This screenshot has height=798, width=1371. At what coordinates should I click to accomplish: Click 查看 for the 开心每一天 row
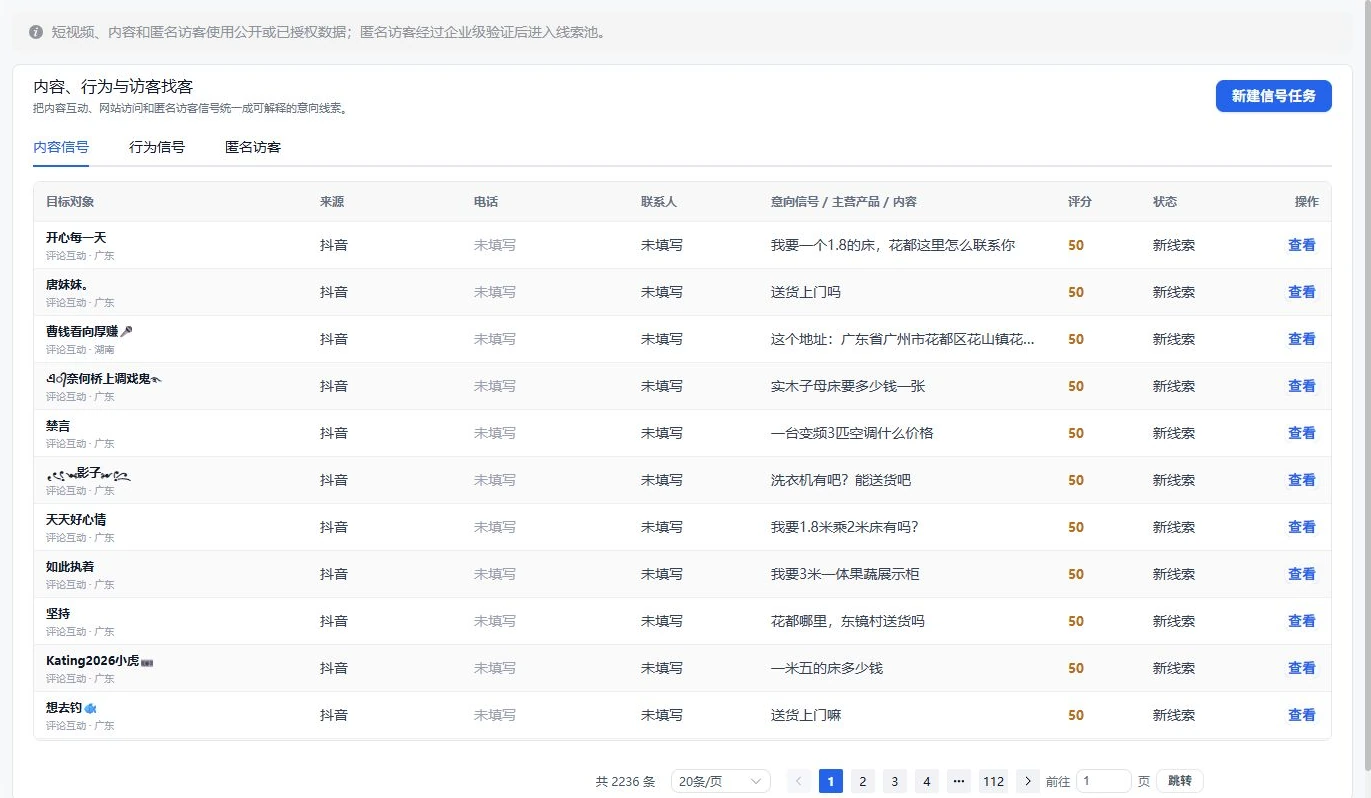[1301, 245]
